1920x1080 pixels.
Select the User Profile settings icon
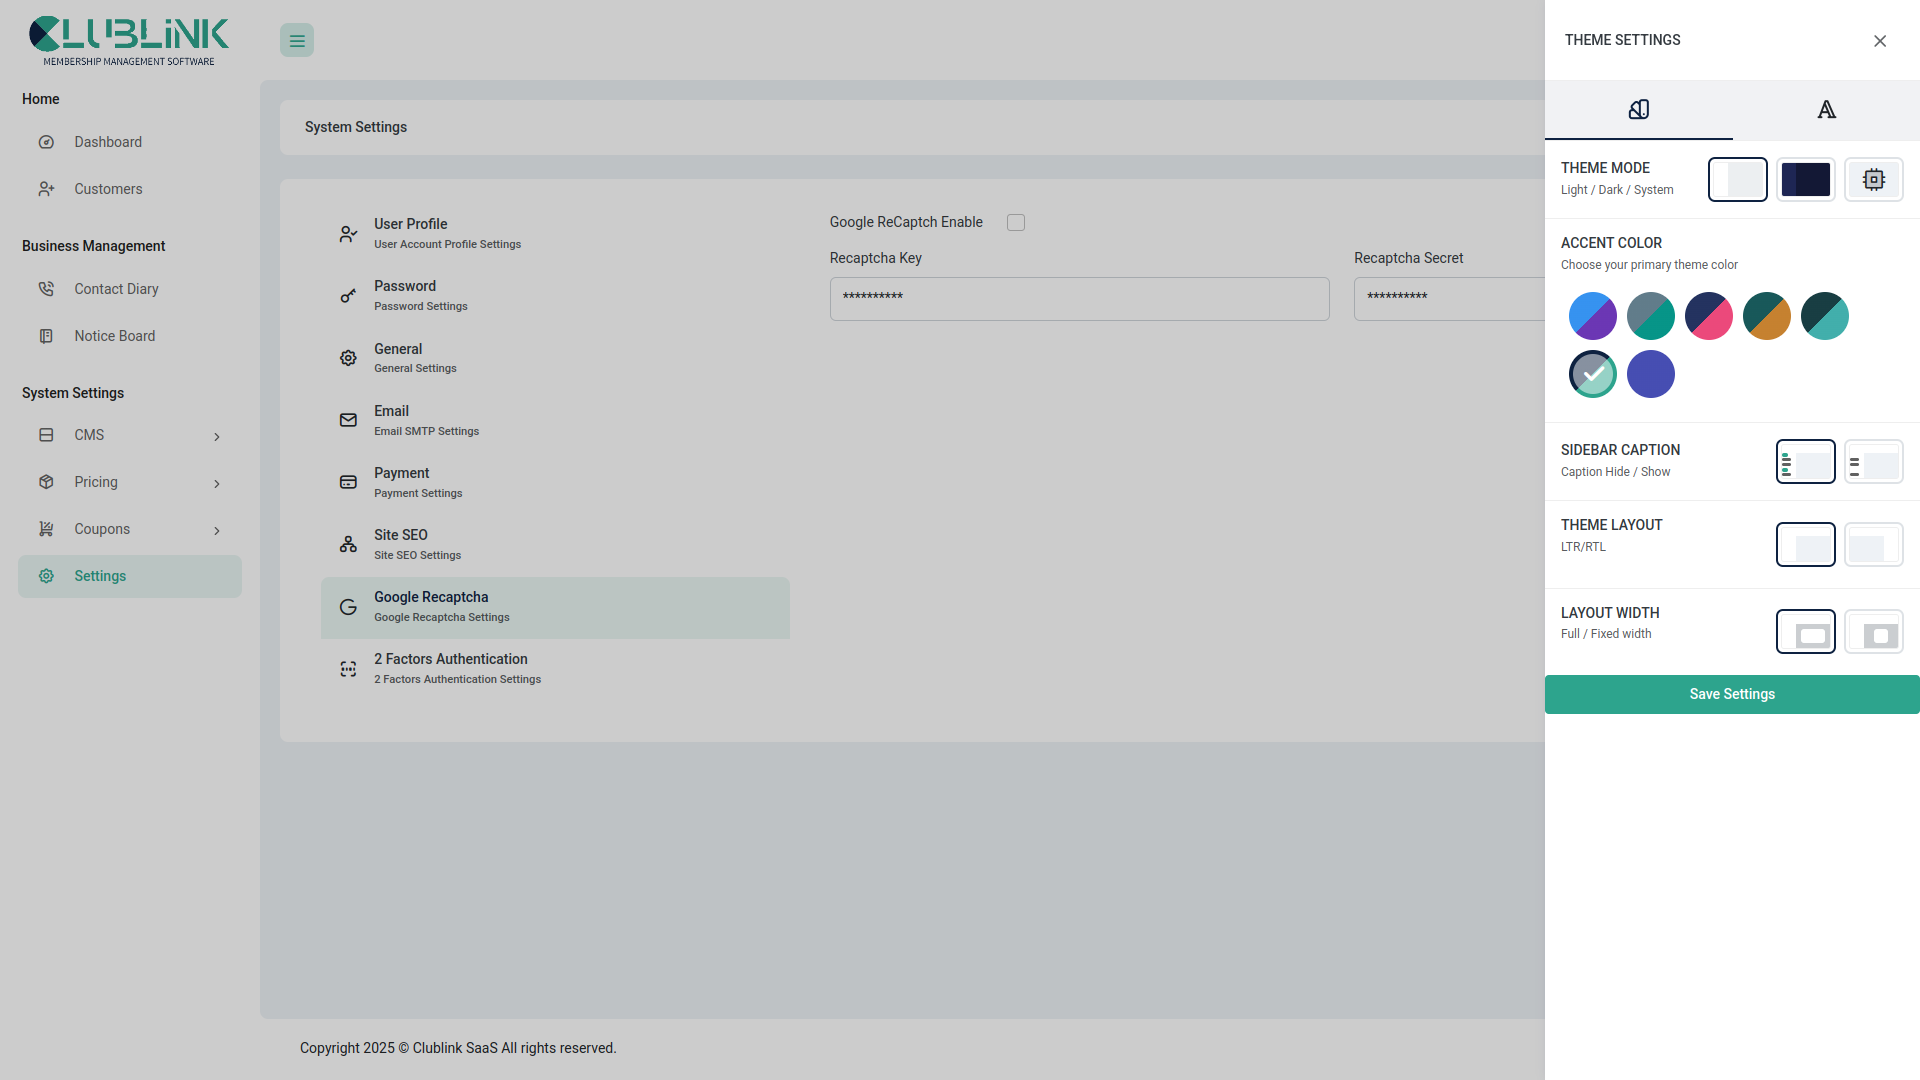pyautogui.click(x=347, y=233)
